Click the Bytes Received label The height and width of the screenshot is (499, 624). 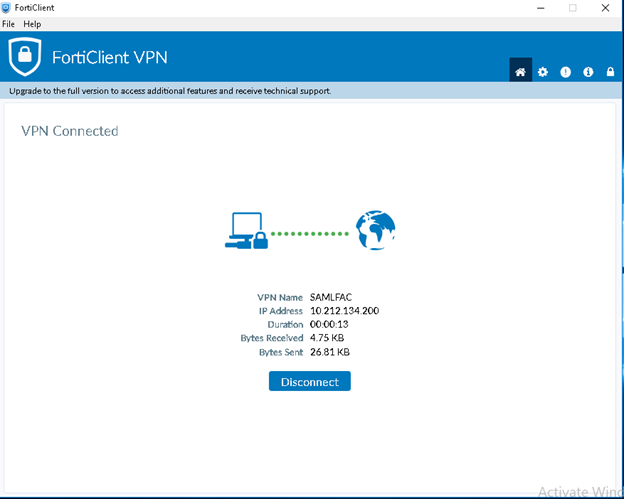coord(272,338)
